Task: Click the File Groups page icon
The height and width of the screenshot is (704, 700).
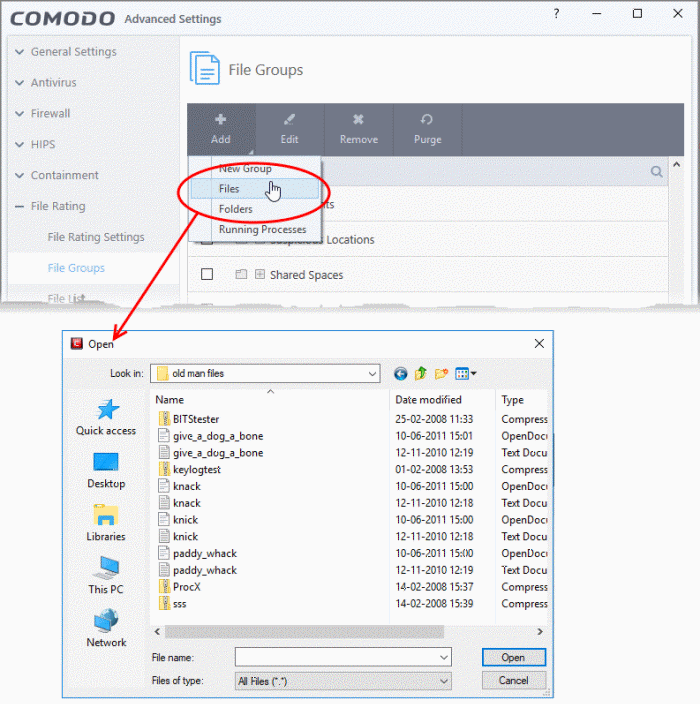Action: pyautogui.click(x=205, y=68)
